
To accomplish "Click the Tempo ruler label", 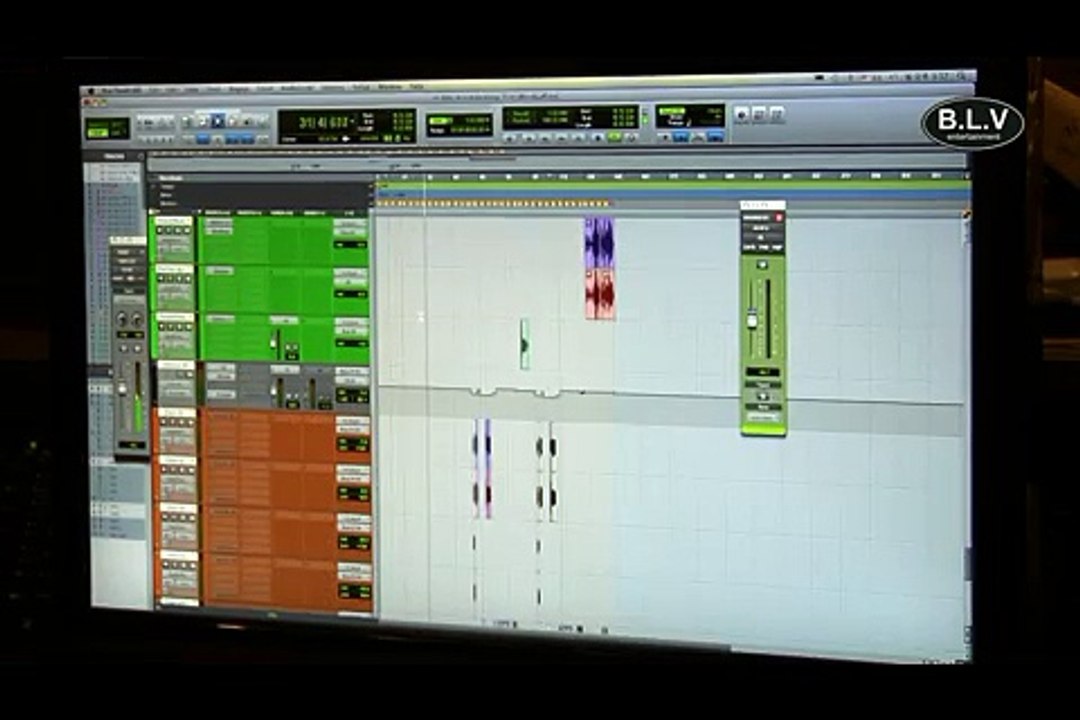I will click(167, 187).
